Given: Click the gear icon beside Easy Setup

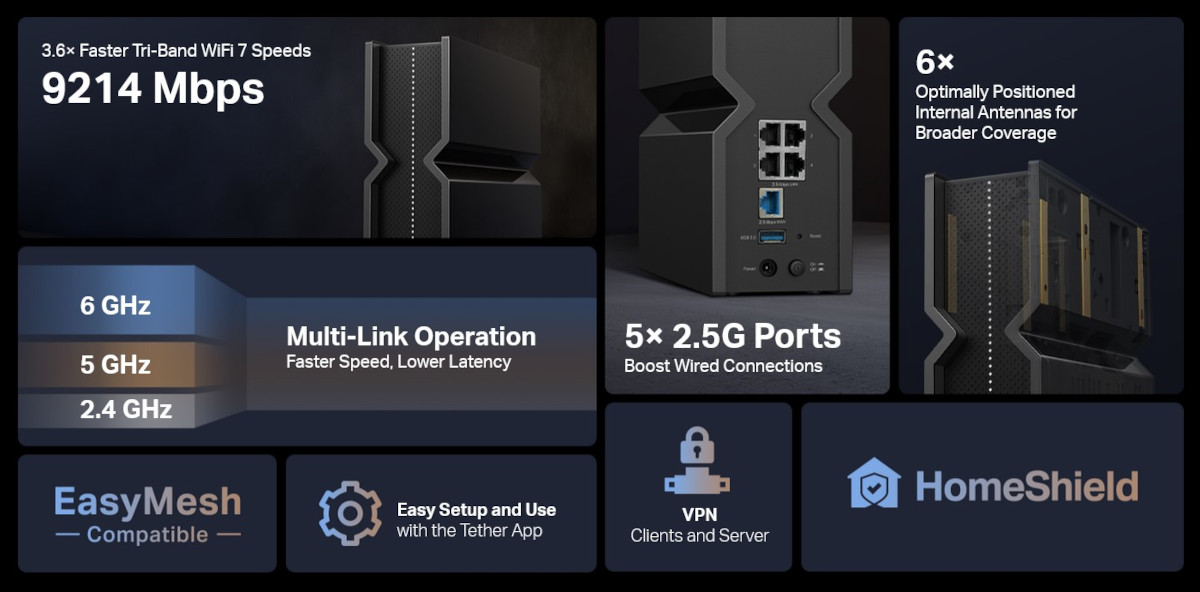Looking at the screenshot, I should (350, 513).
